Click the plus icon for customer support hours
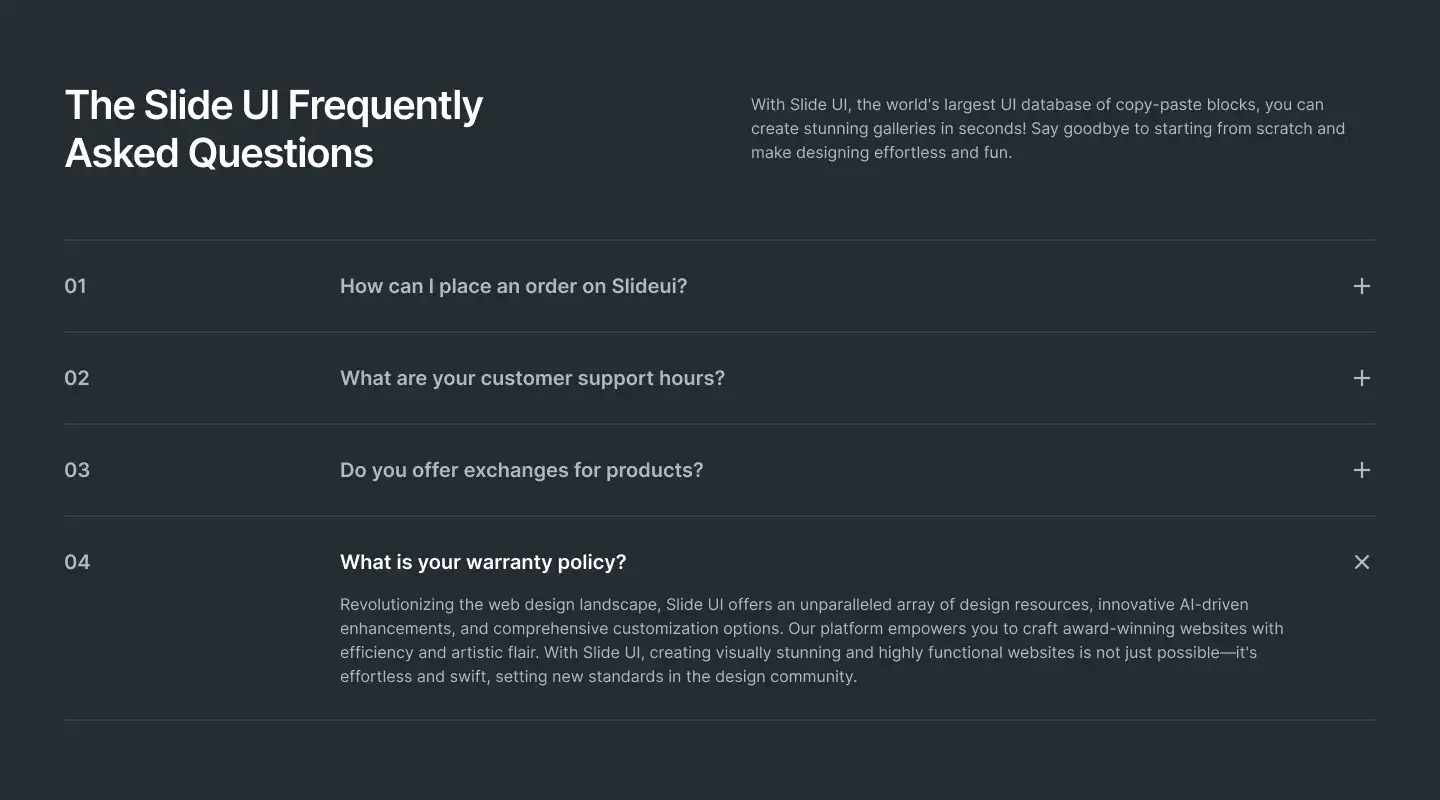Image resolution: width=1440 pixels, height=800 pixels. click(x=1361, y=378)
